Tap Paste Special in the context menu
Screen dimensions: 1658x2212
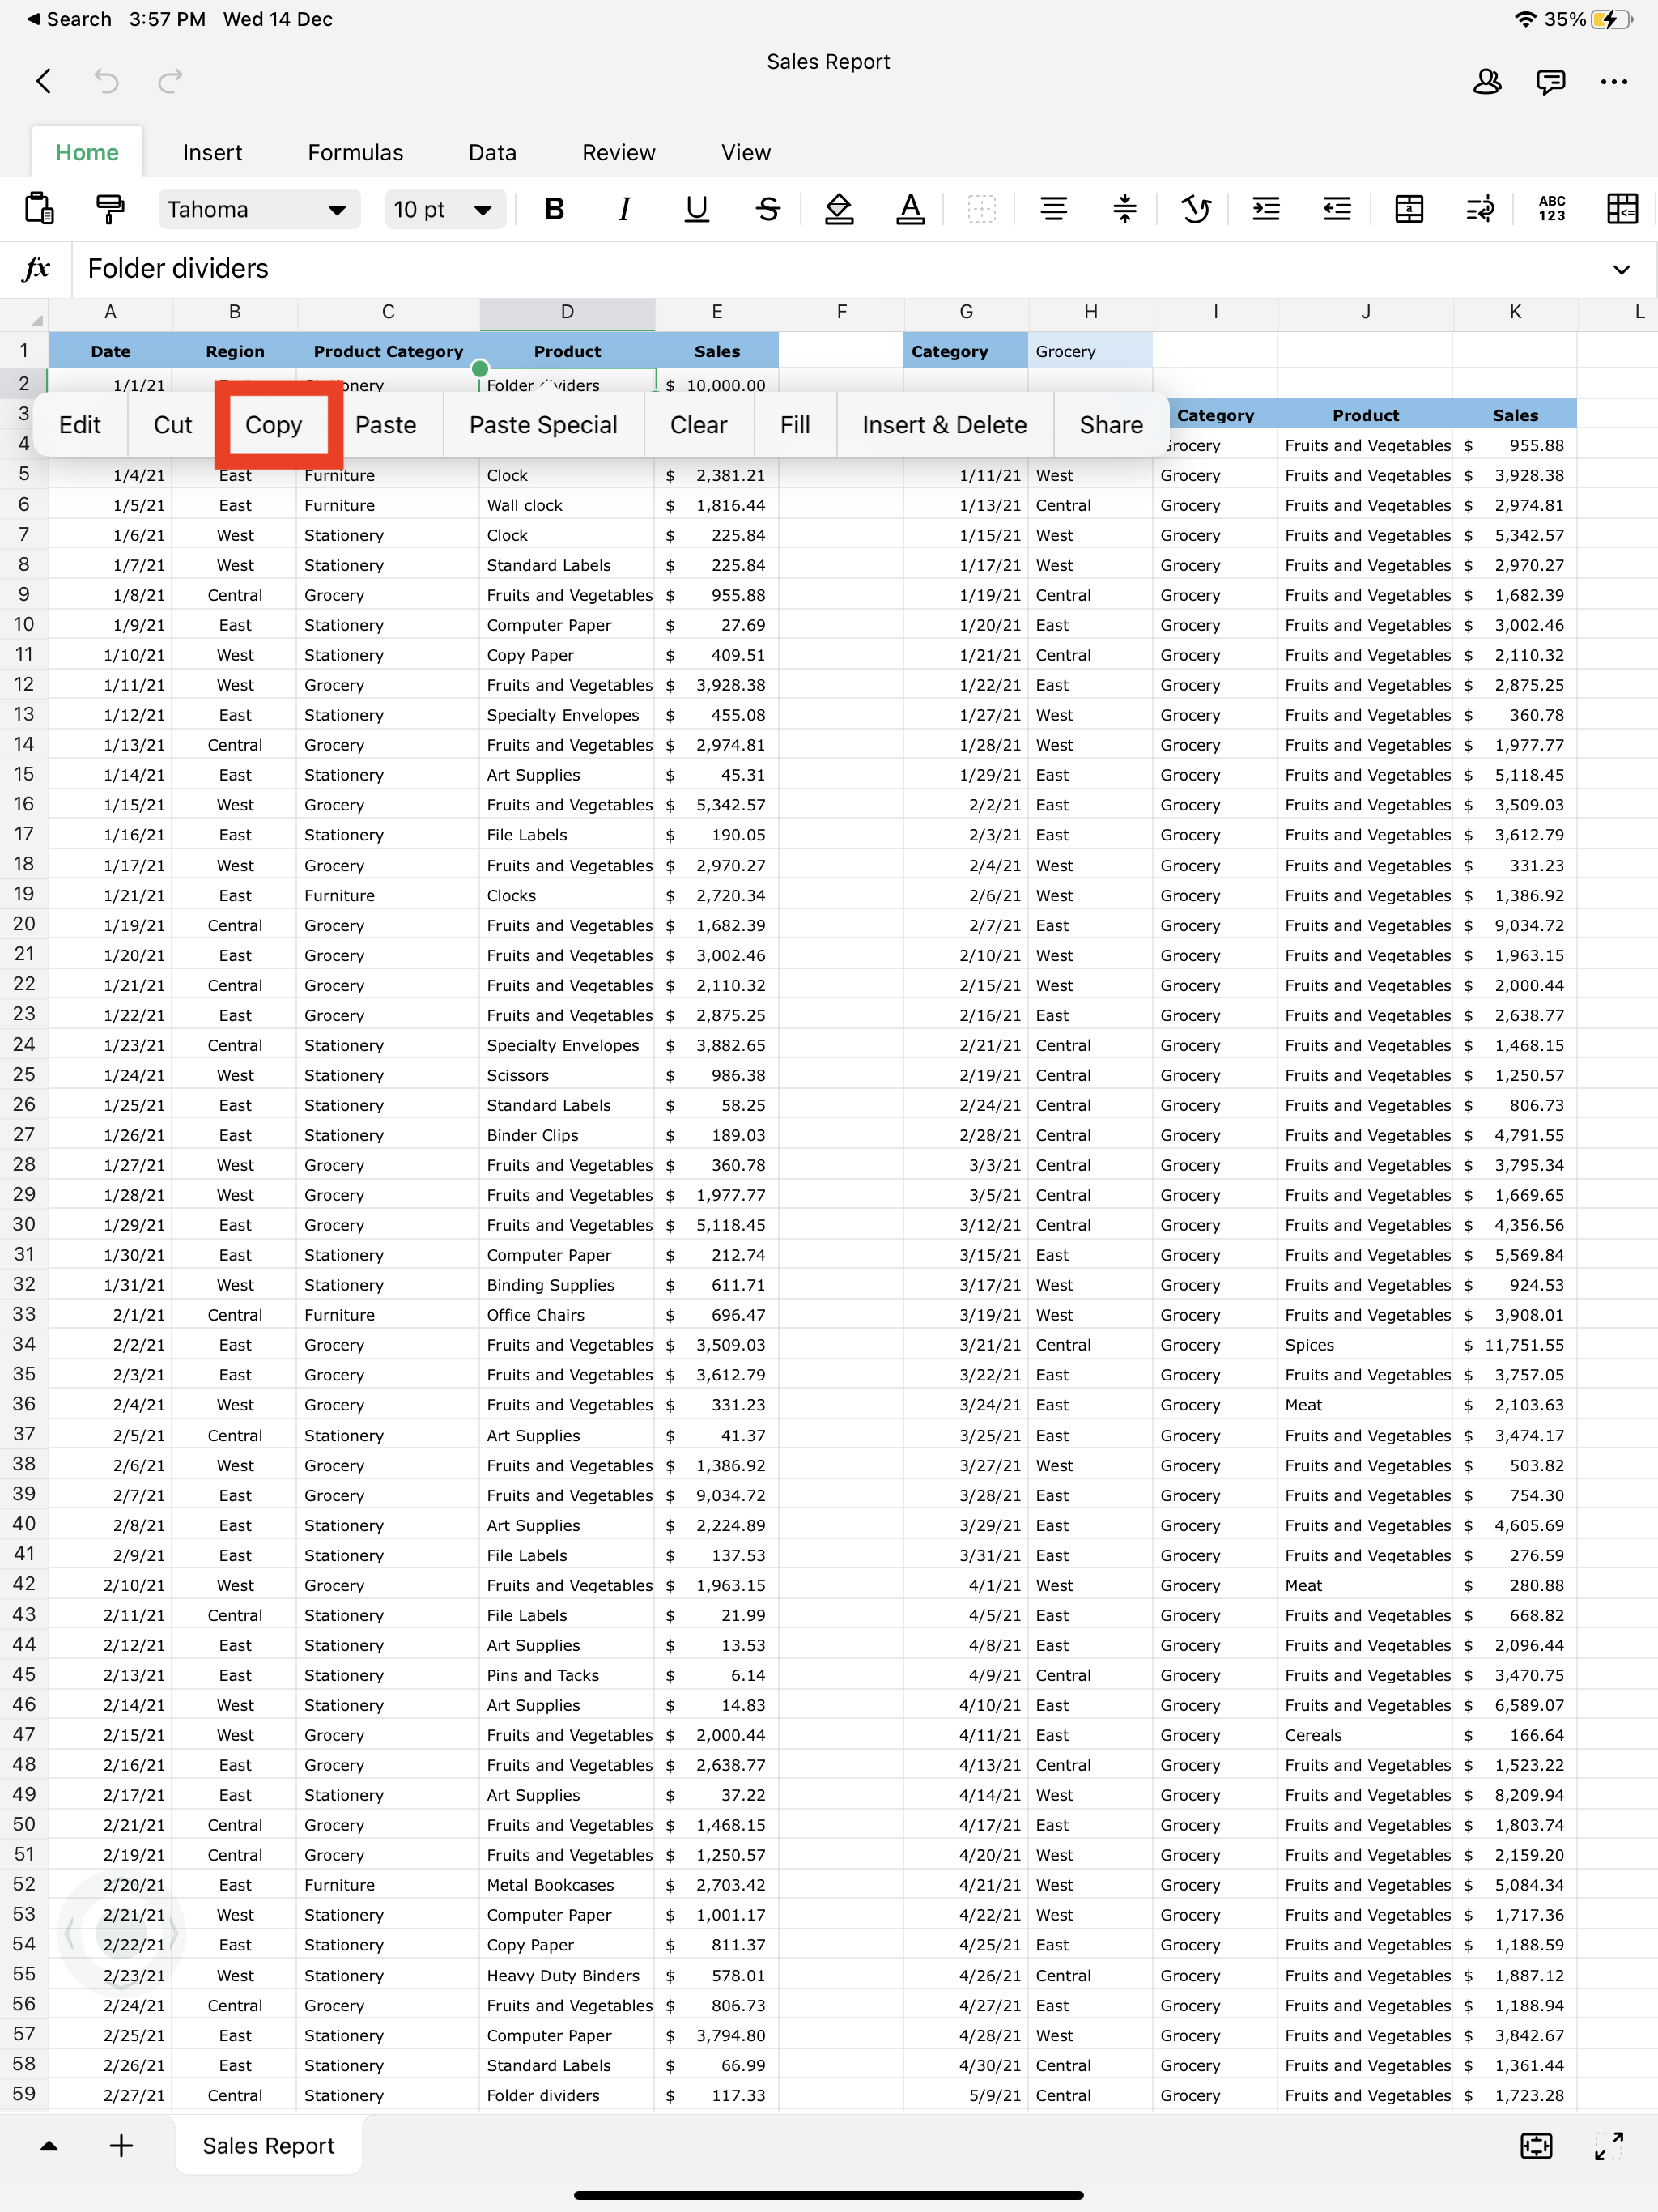543,425
